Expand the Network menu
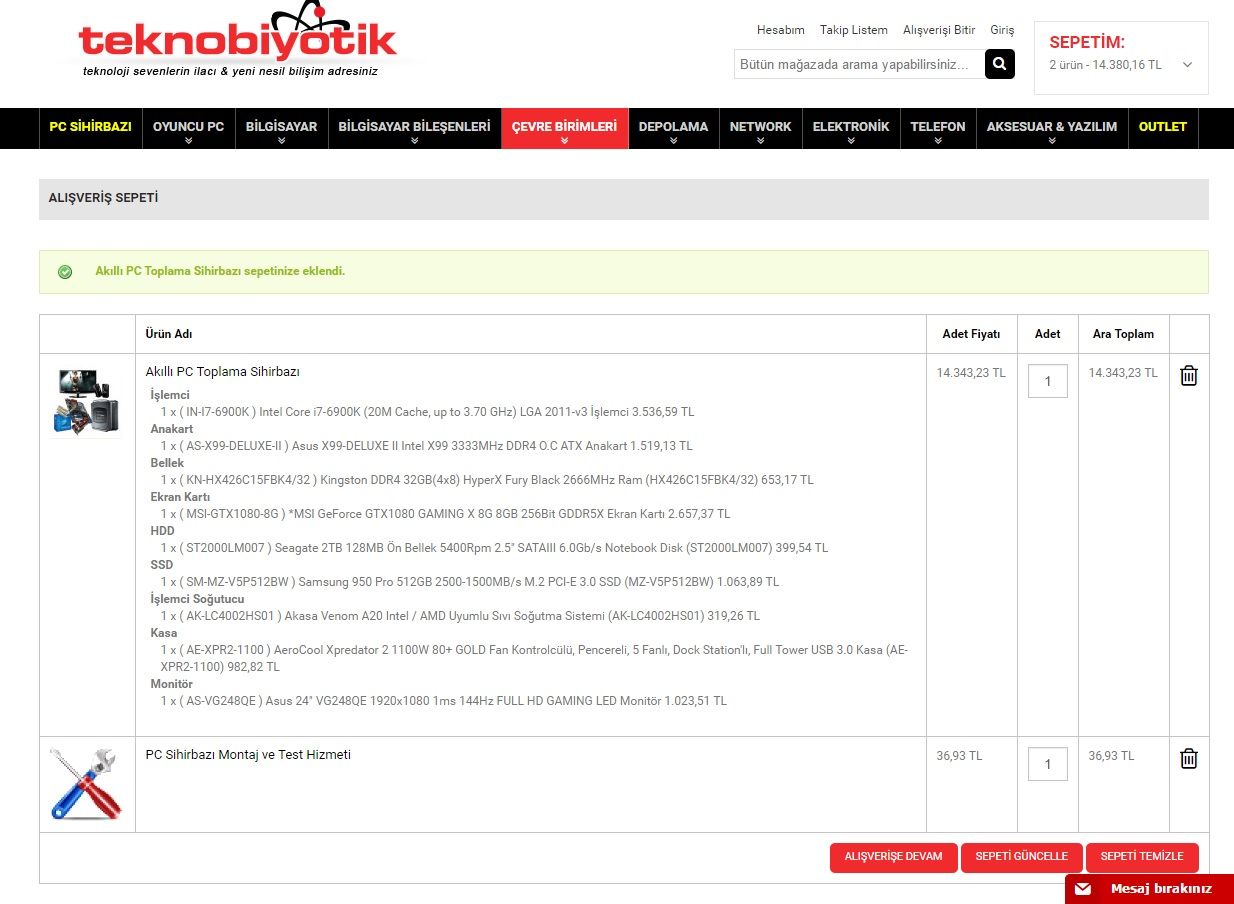 [x=760, y=128]
